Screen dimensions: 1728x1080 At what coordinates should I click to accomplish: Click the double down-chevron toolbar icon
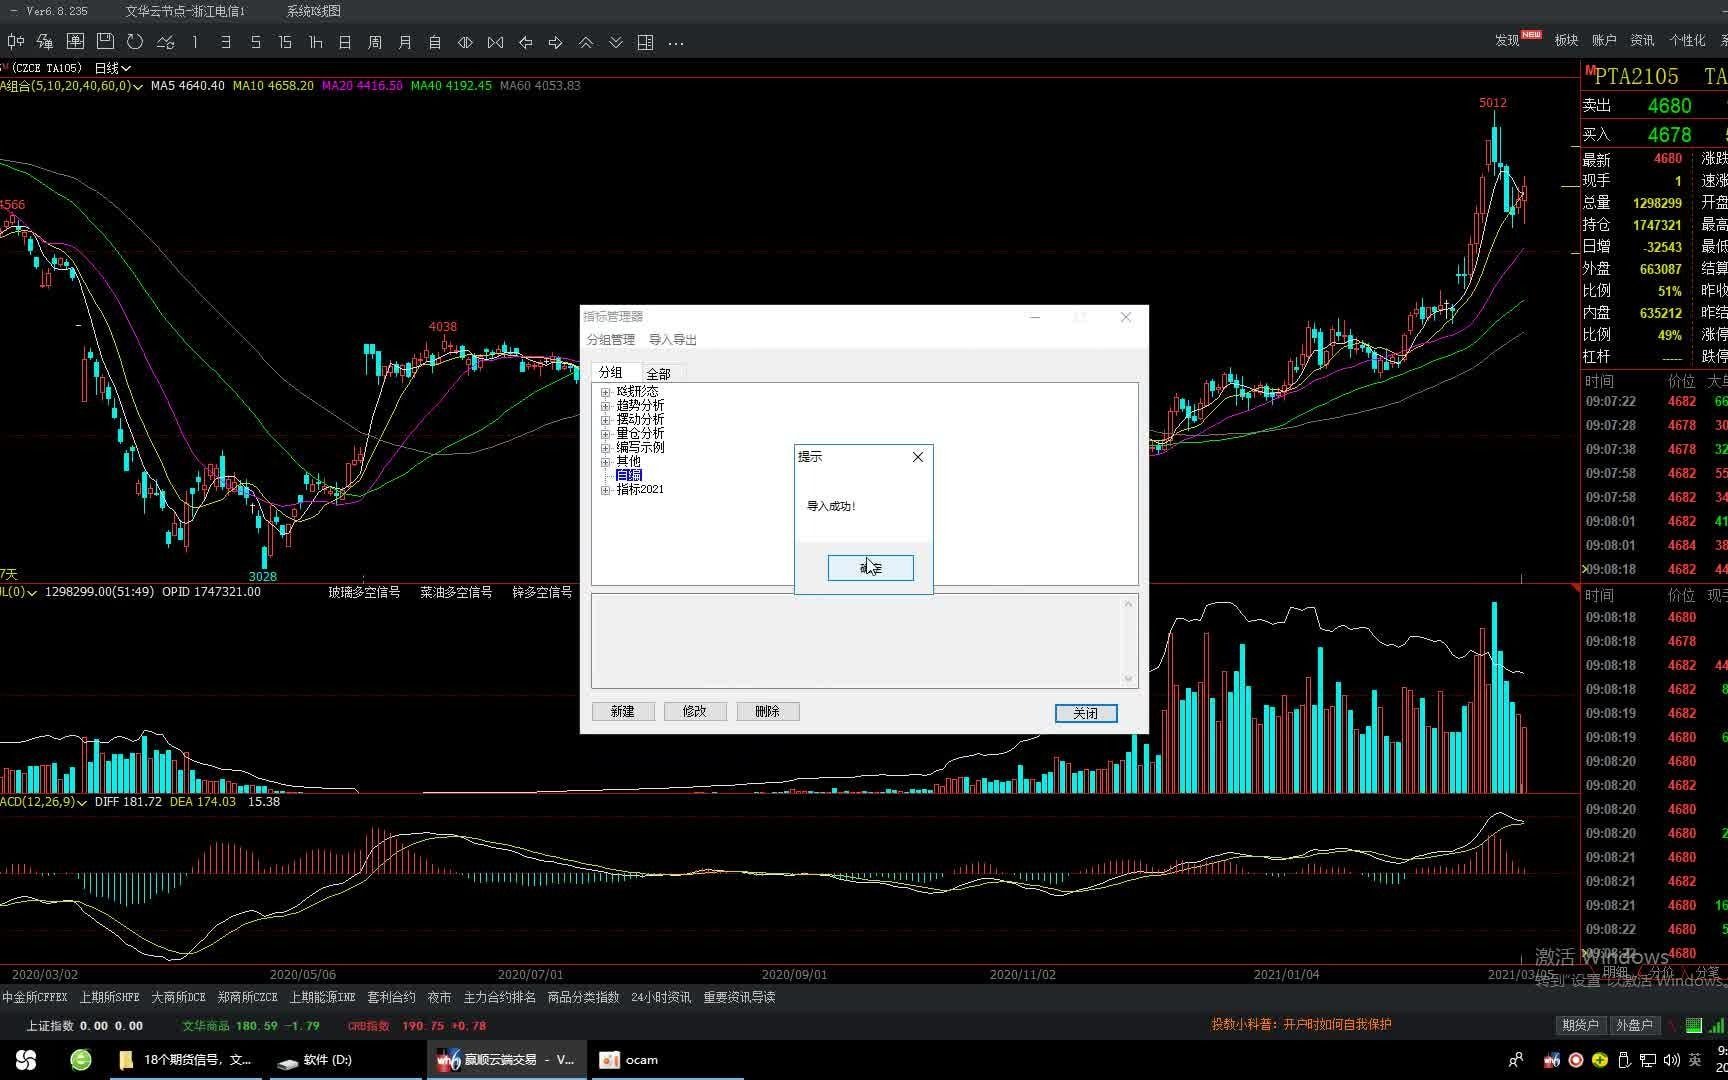(x=616, y=42)
